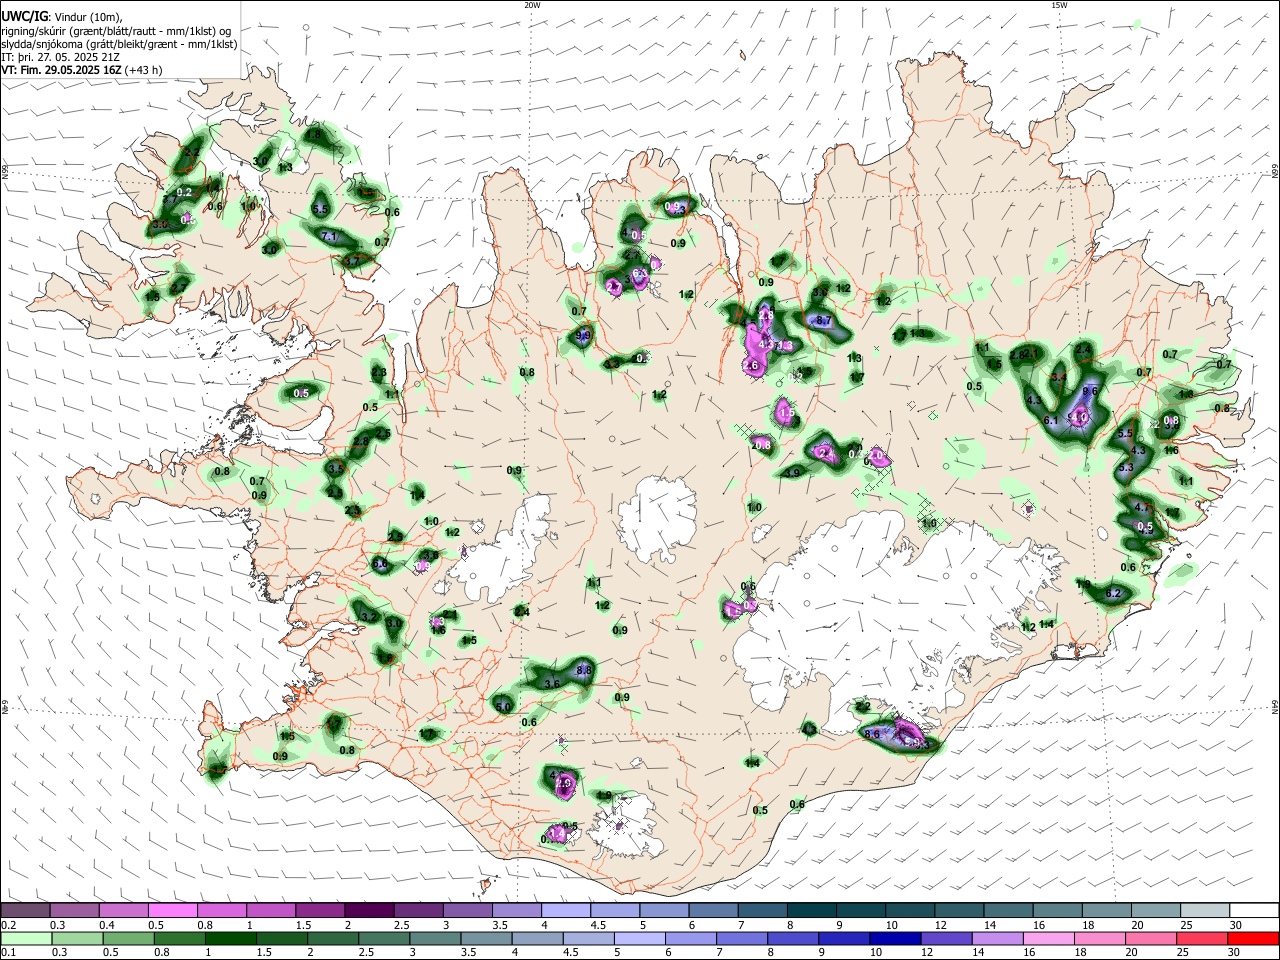Click the pale pink rain swatch for 16–18
This screenshot has height=960, width=1280.
coord(1049,939)
